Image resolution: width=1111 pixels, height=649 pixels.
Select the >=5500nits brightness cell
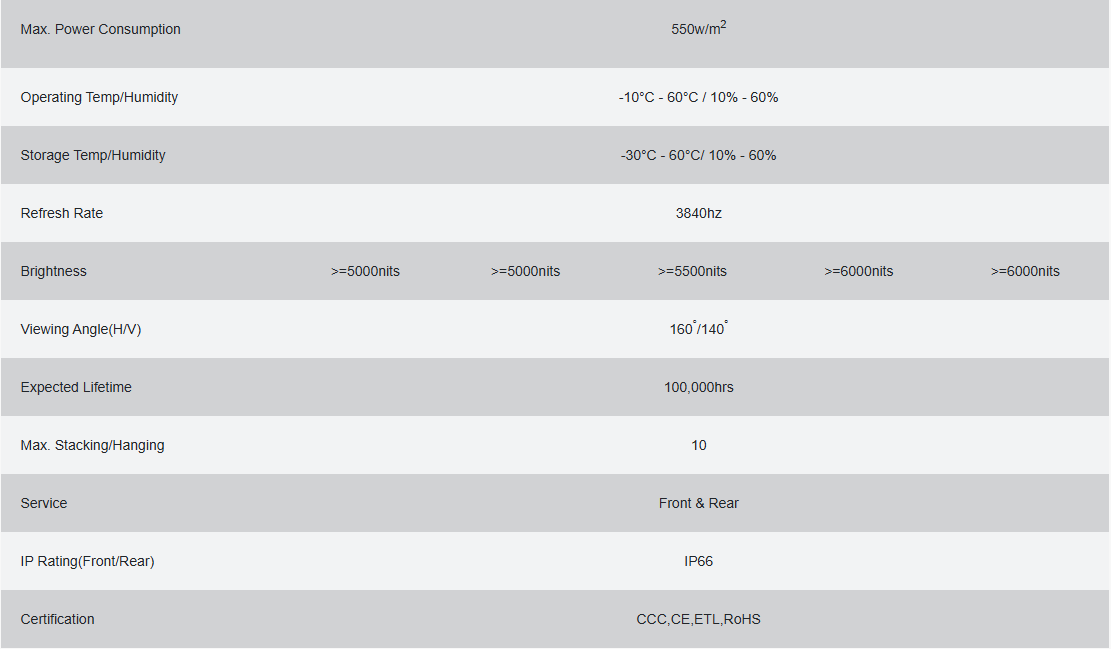692,271
